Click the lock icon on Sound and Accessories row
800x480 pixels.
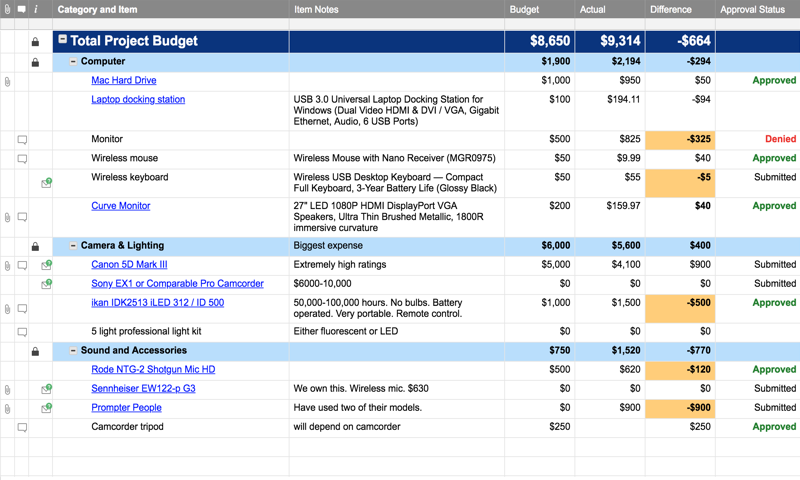[35, 351]
